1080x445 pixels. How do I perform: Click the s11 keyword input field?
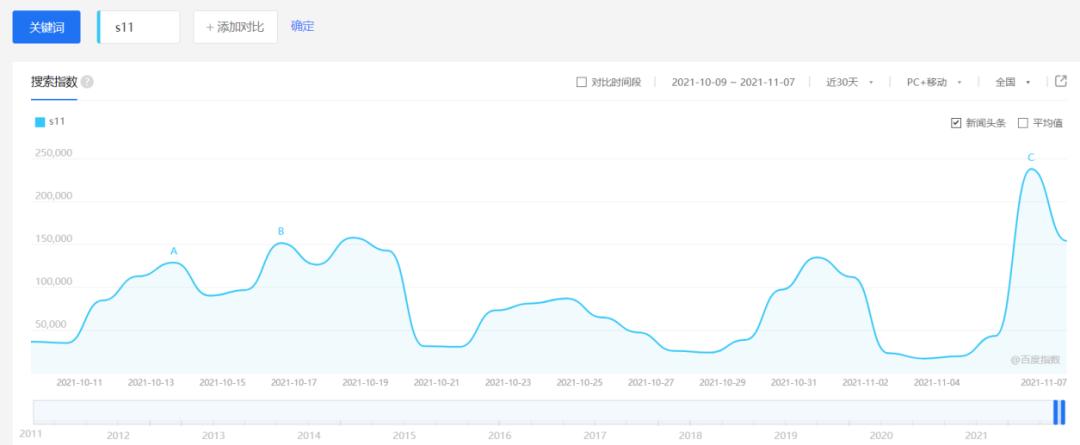[x=138, y=27]
